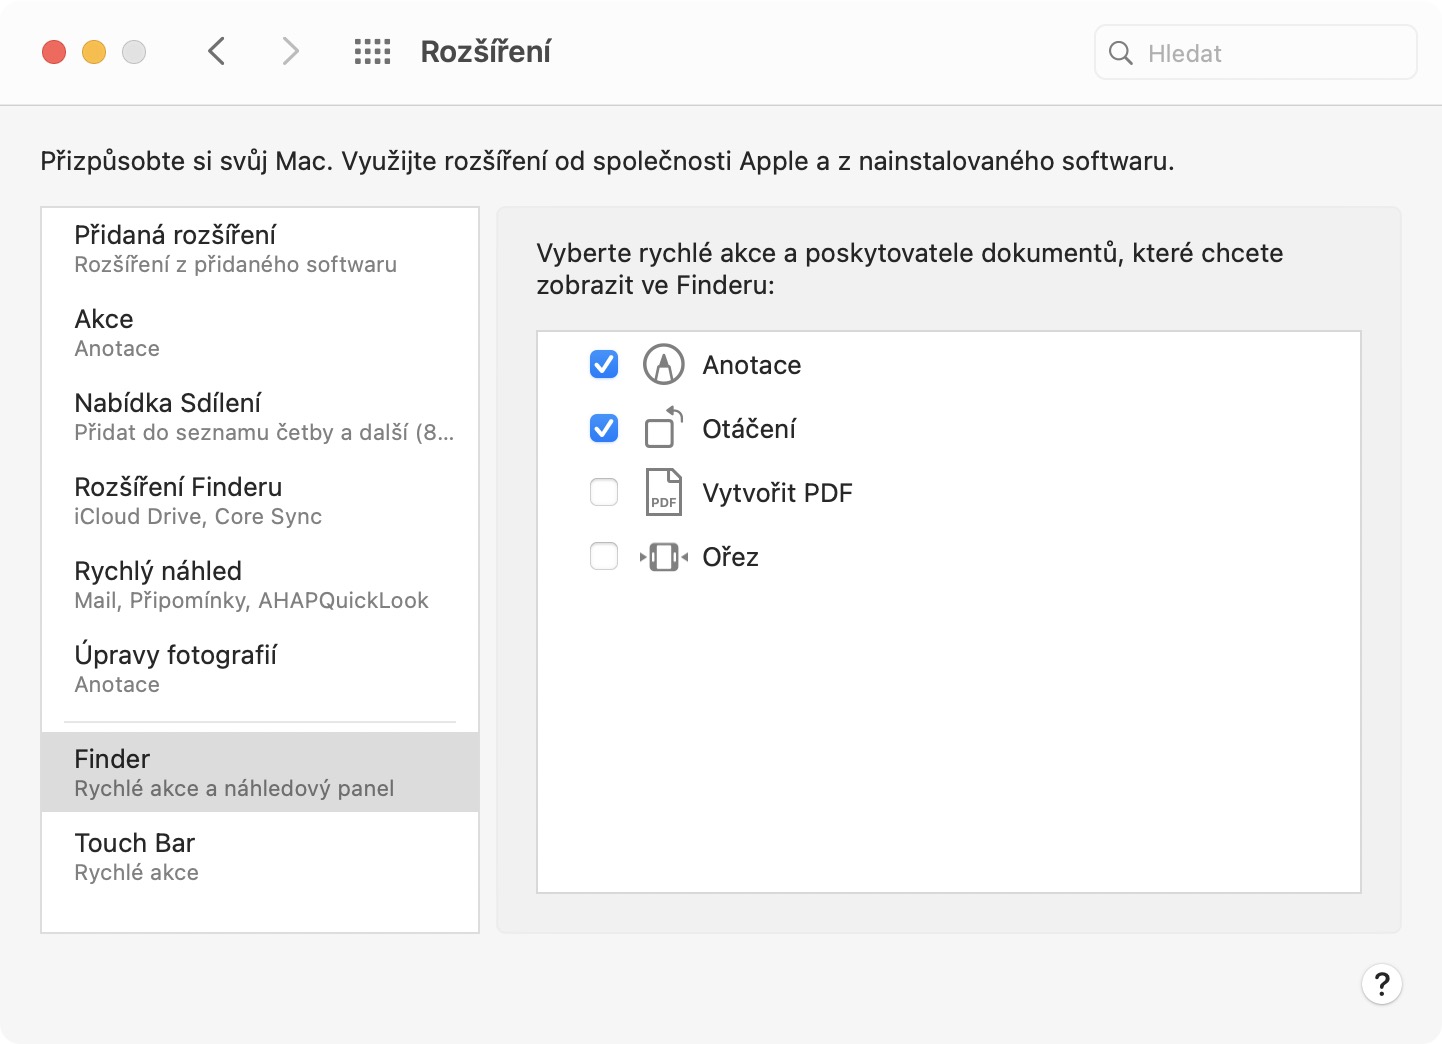The width and height of the screenshot is (1442, 1044).
Task: Select Přidaná rozšíření in sidebar
Action: point(260,248)
